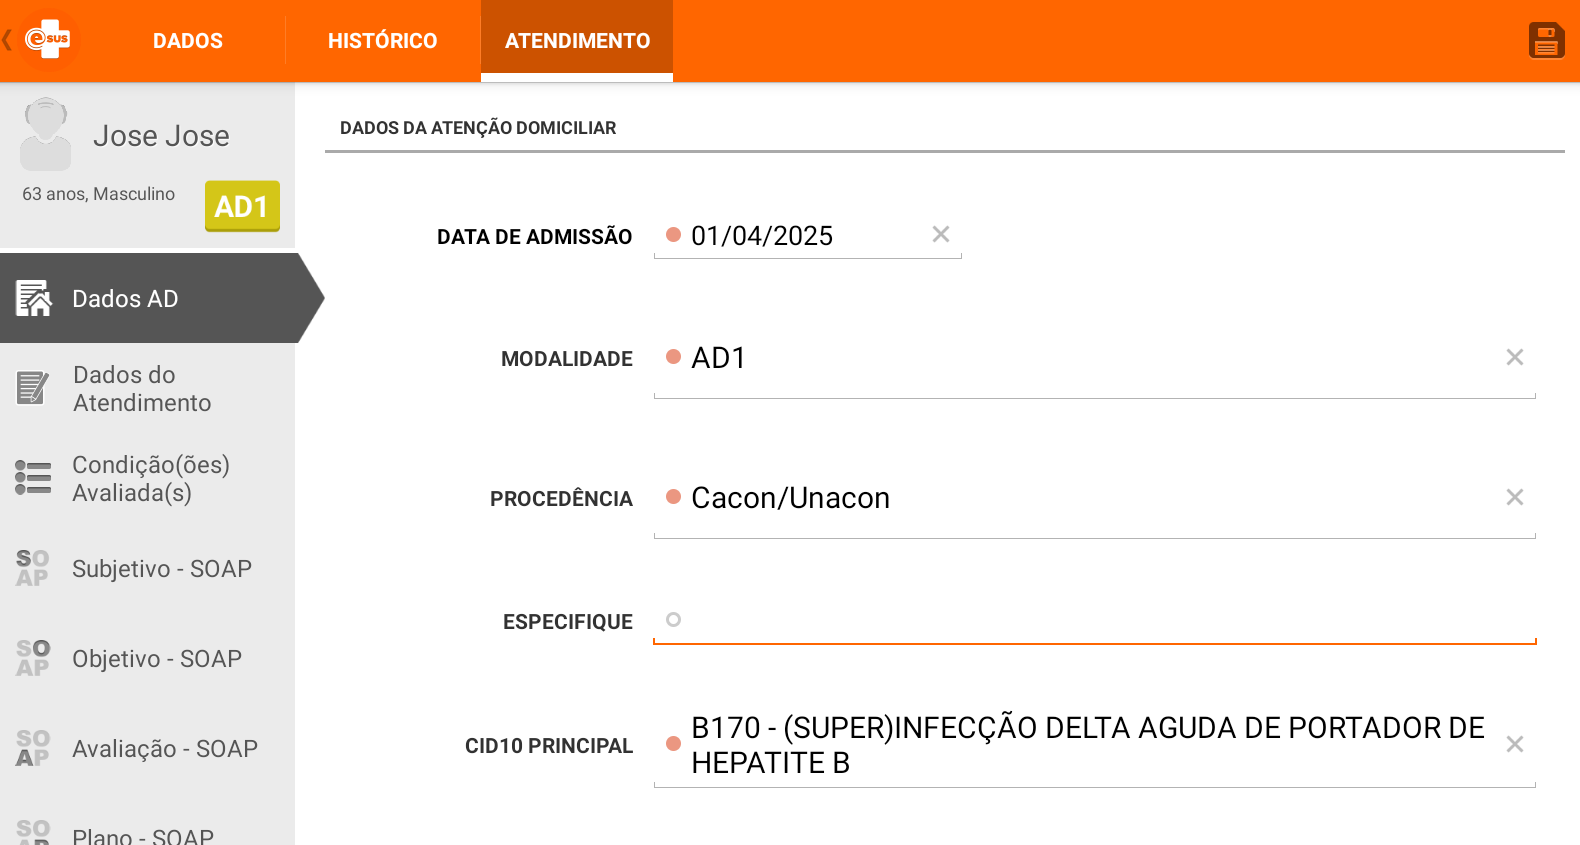Screen dimensions: 1580x845
Task: Click the e-SUS logo icon
Action: [47, 39]
